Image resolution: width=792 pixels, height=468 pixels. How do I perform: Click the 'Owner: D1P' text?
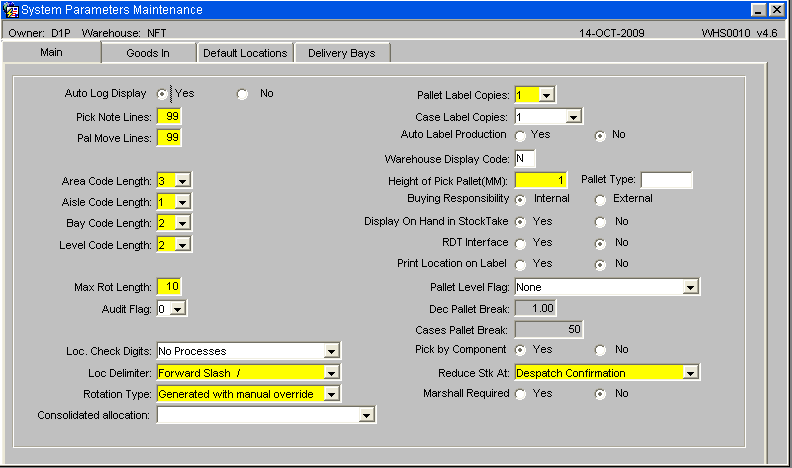pos(39,33)
